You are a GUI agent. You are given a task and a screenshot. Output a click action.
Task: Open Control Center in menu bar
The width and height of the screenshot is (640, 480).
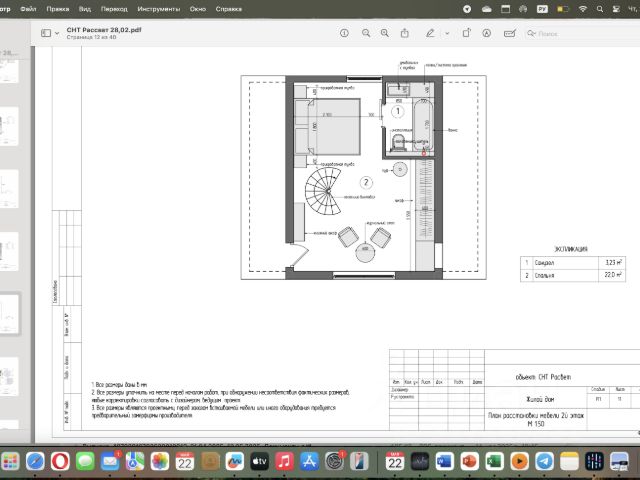pos(616,9)
